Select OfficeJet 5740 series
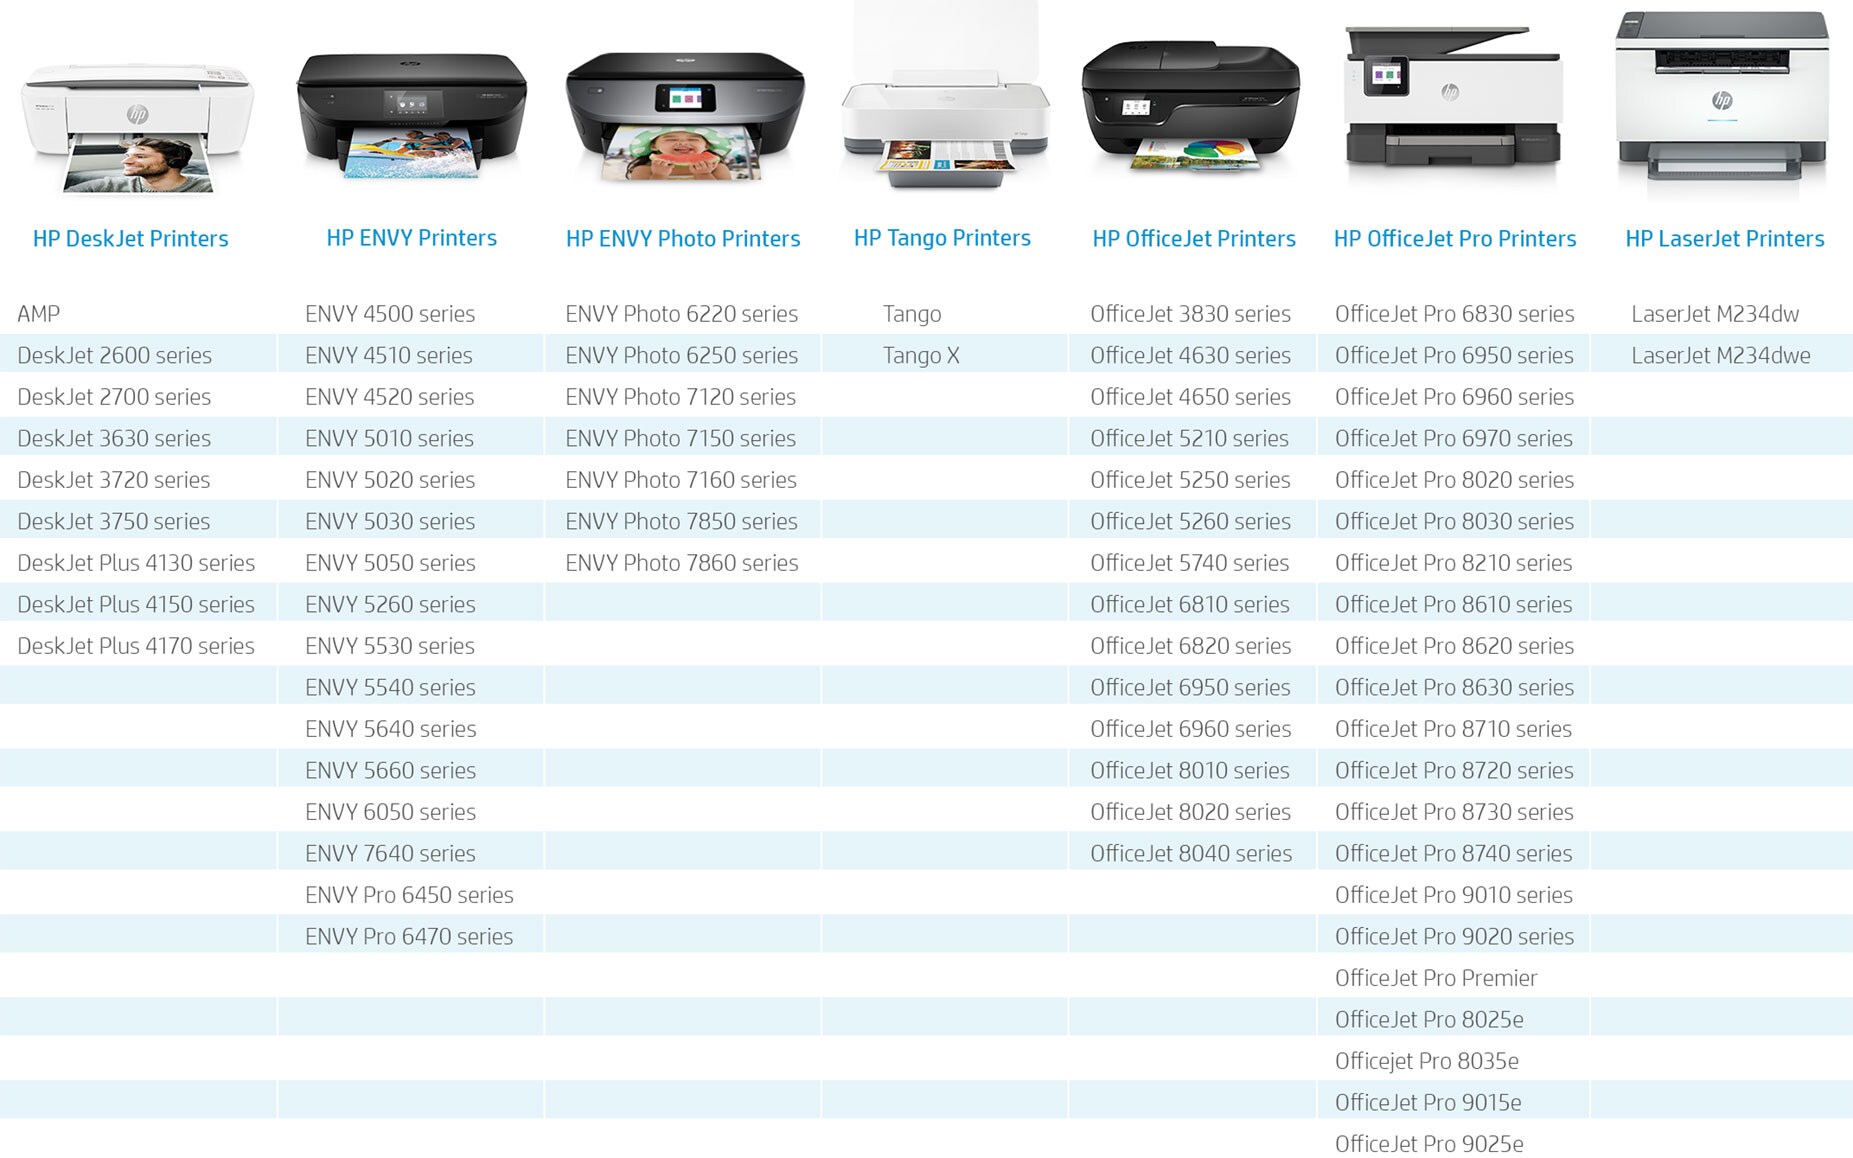Image resolution: width=1853 pixels, height=1158 pixels. (1190, 563)
